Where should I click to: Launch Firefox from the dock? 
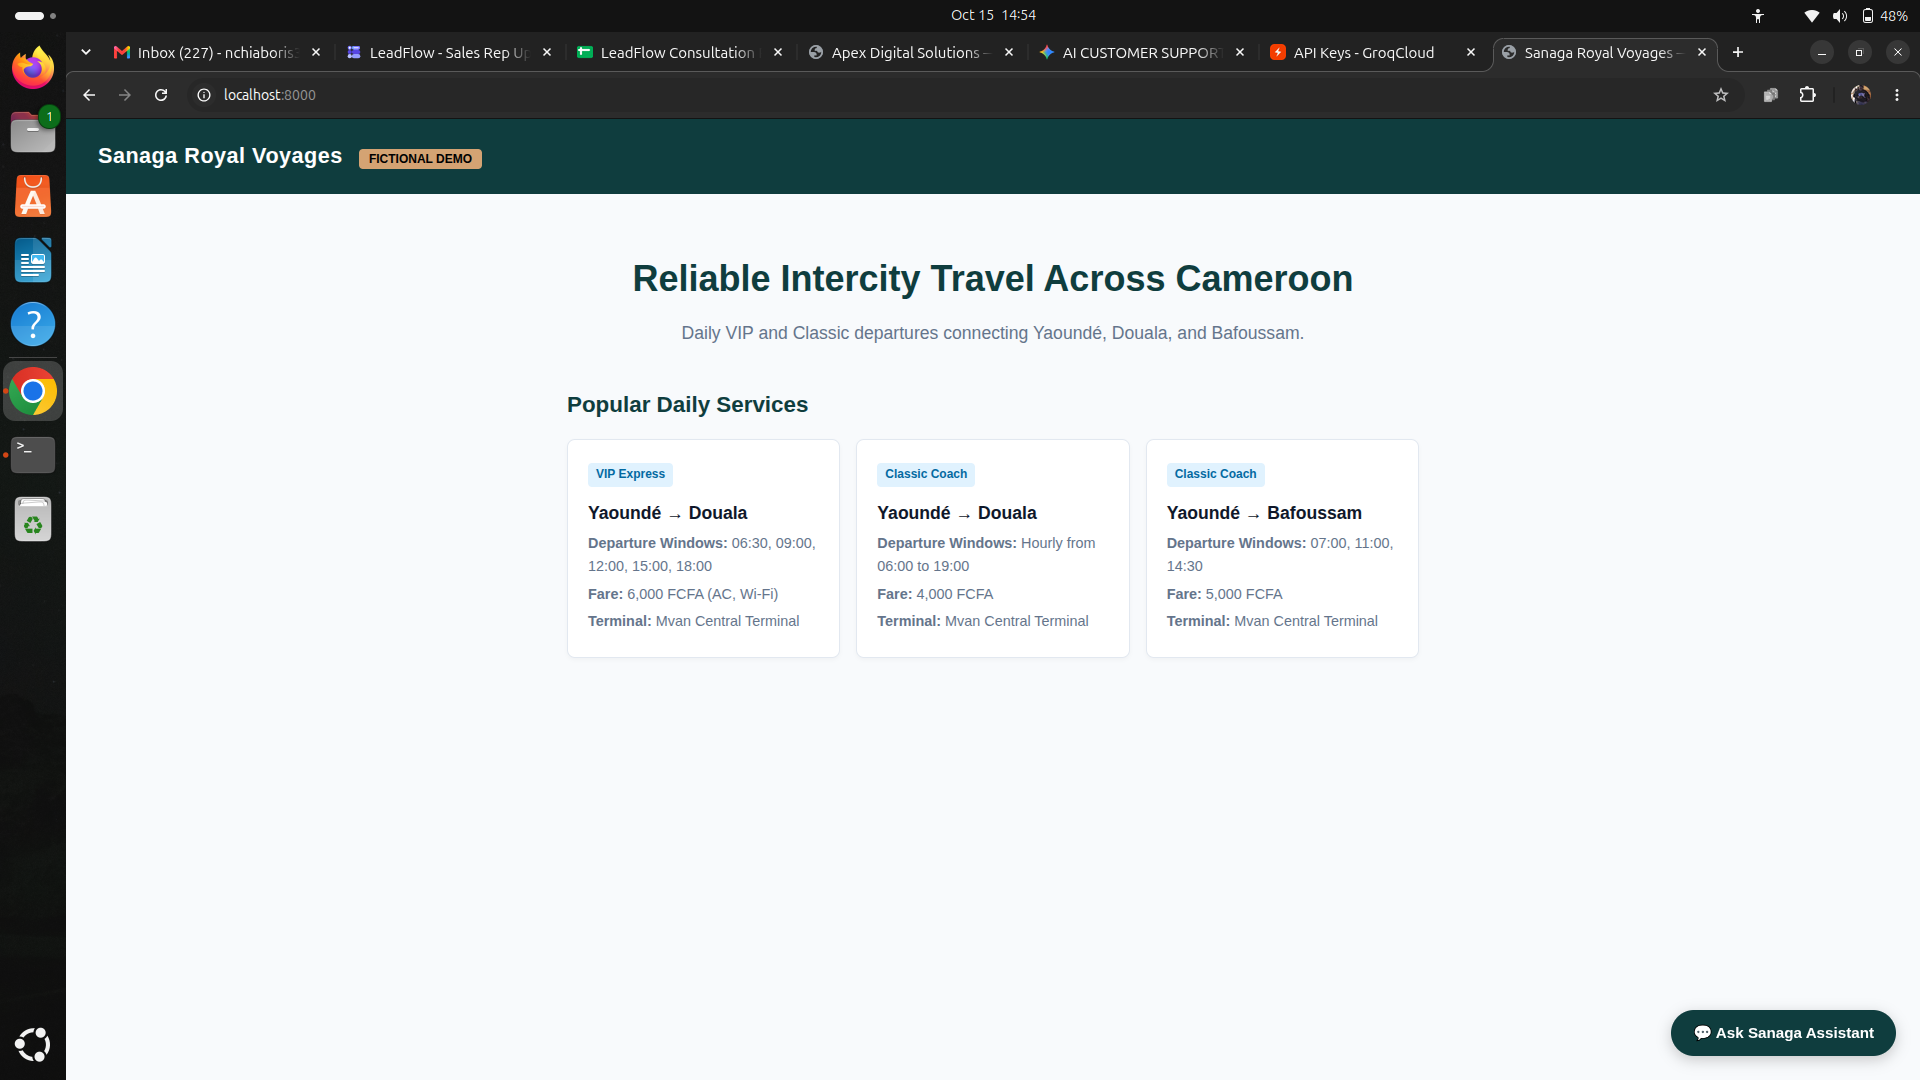[x=33, y=68]
